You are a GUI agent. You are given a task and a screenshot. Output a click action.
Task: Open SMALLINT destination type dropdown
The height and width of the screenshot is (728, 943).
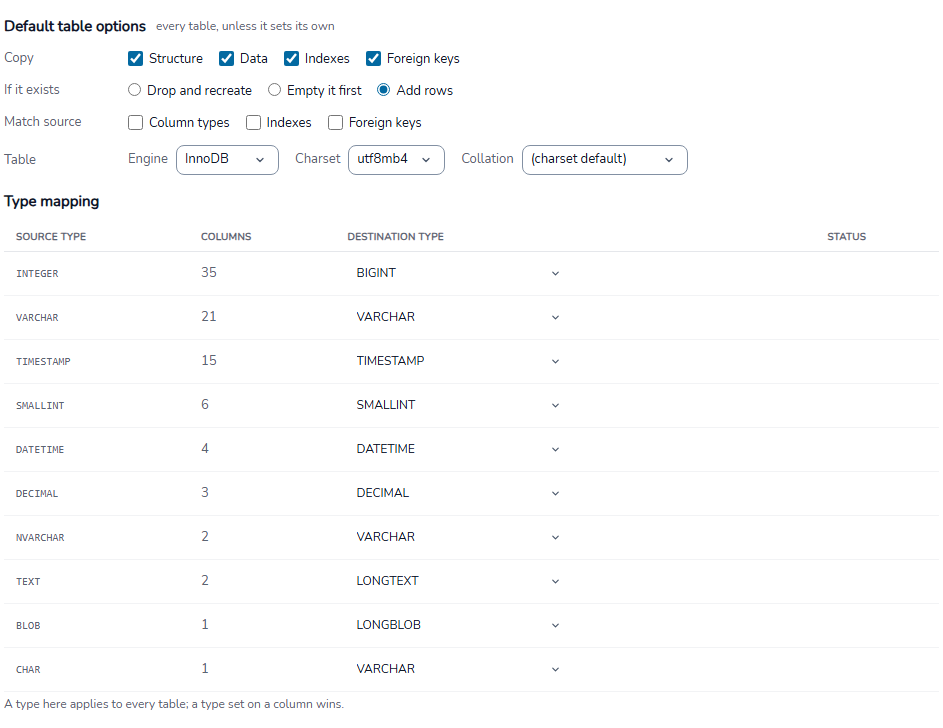(x=458, y=405)
